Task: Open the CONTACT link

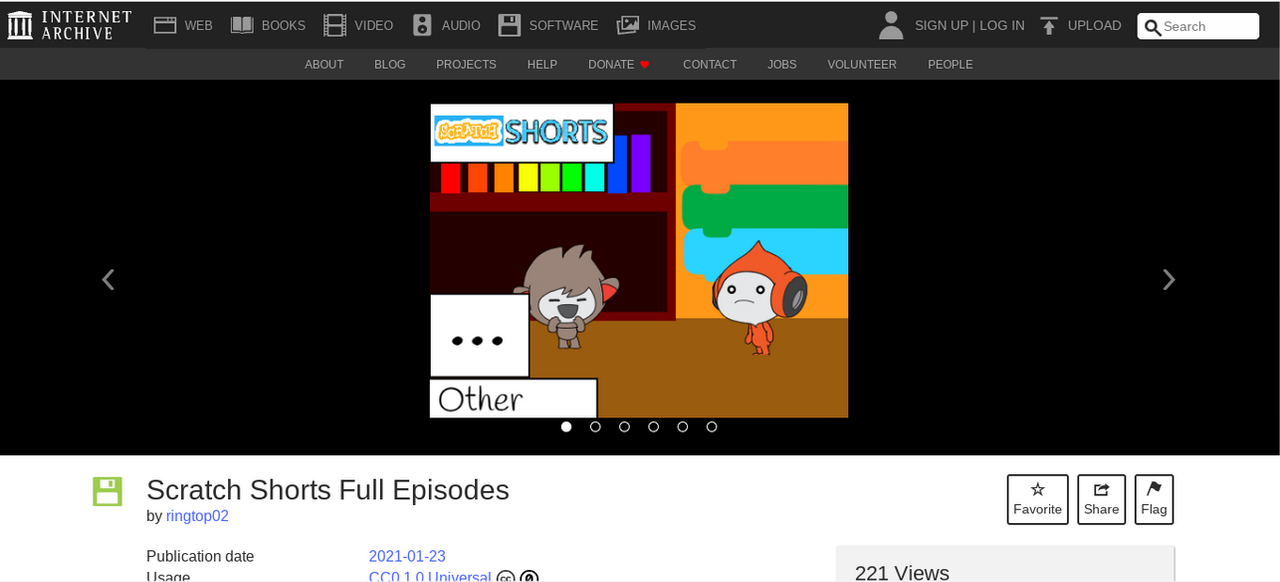Action: 710,65
